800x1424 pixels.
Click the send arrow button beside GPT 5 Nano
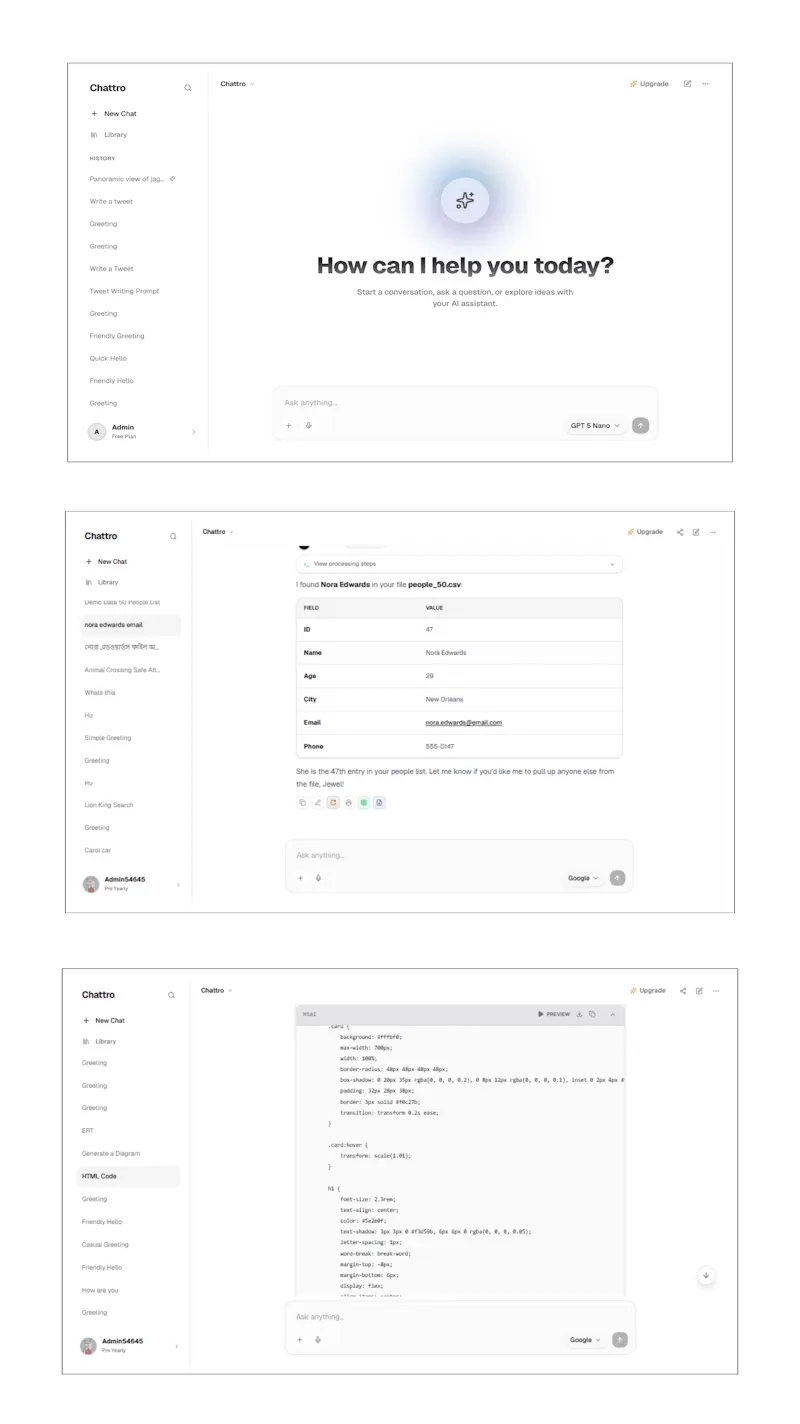[641, 426]
